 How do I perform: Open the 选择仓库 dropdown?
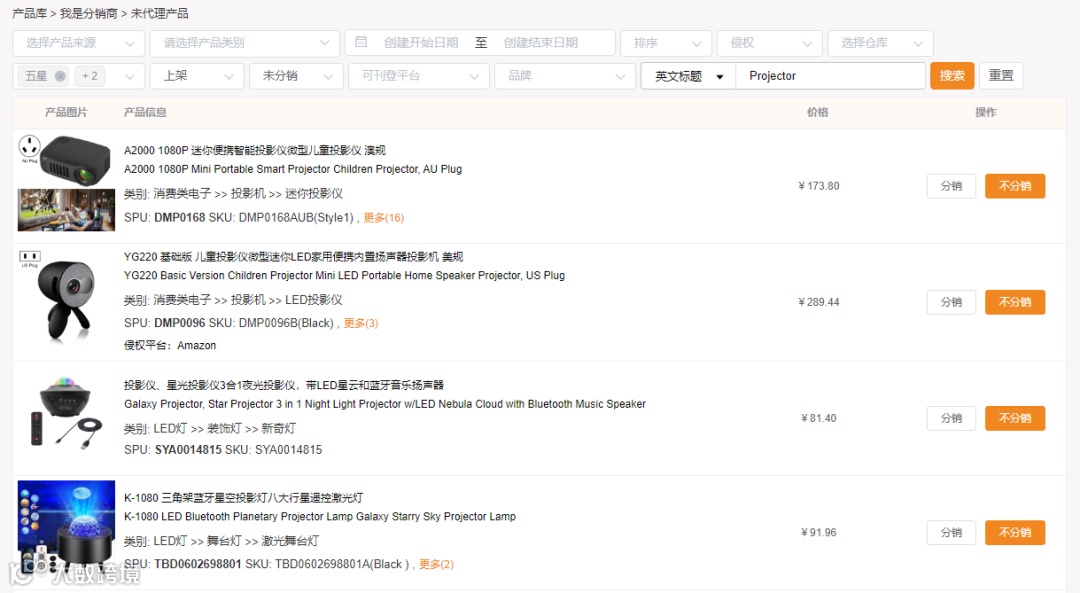click(x=880, y=43)
